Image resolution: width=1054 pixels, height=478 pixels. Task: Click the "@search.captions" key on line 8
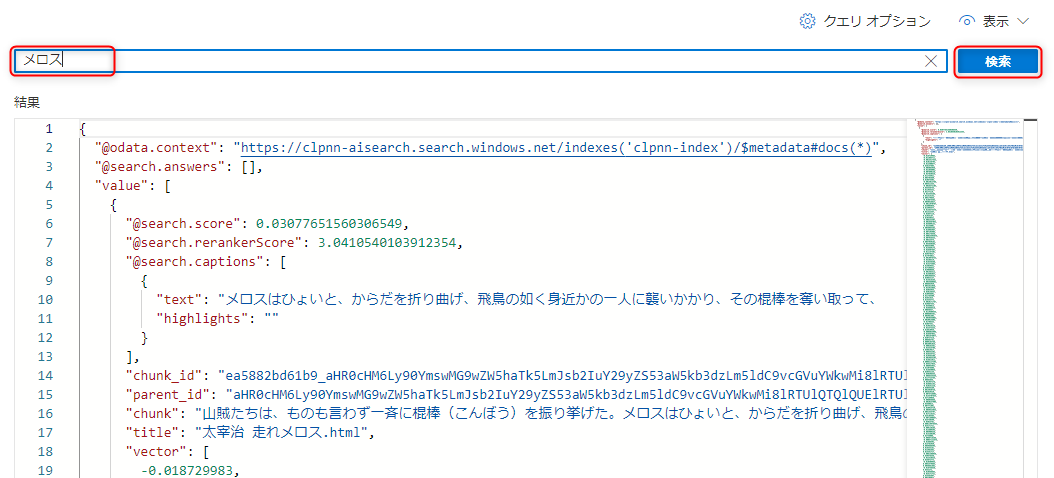coord(199,261)
